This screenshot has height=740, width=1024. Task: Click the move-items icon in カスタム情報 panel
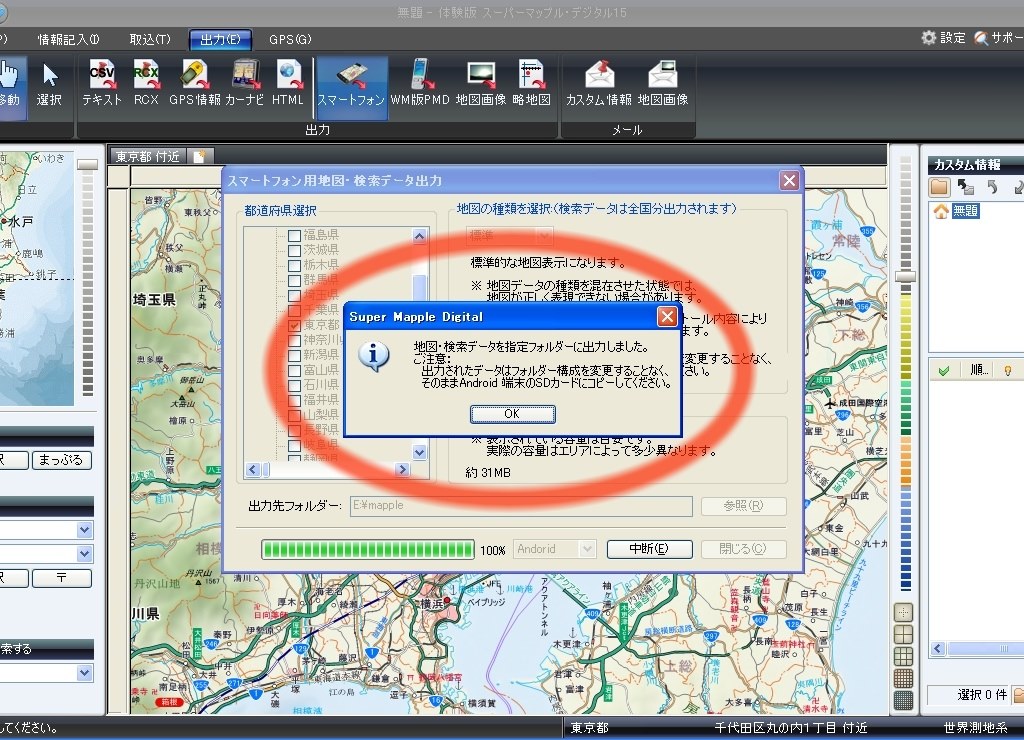coord(965,187)
